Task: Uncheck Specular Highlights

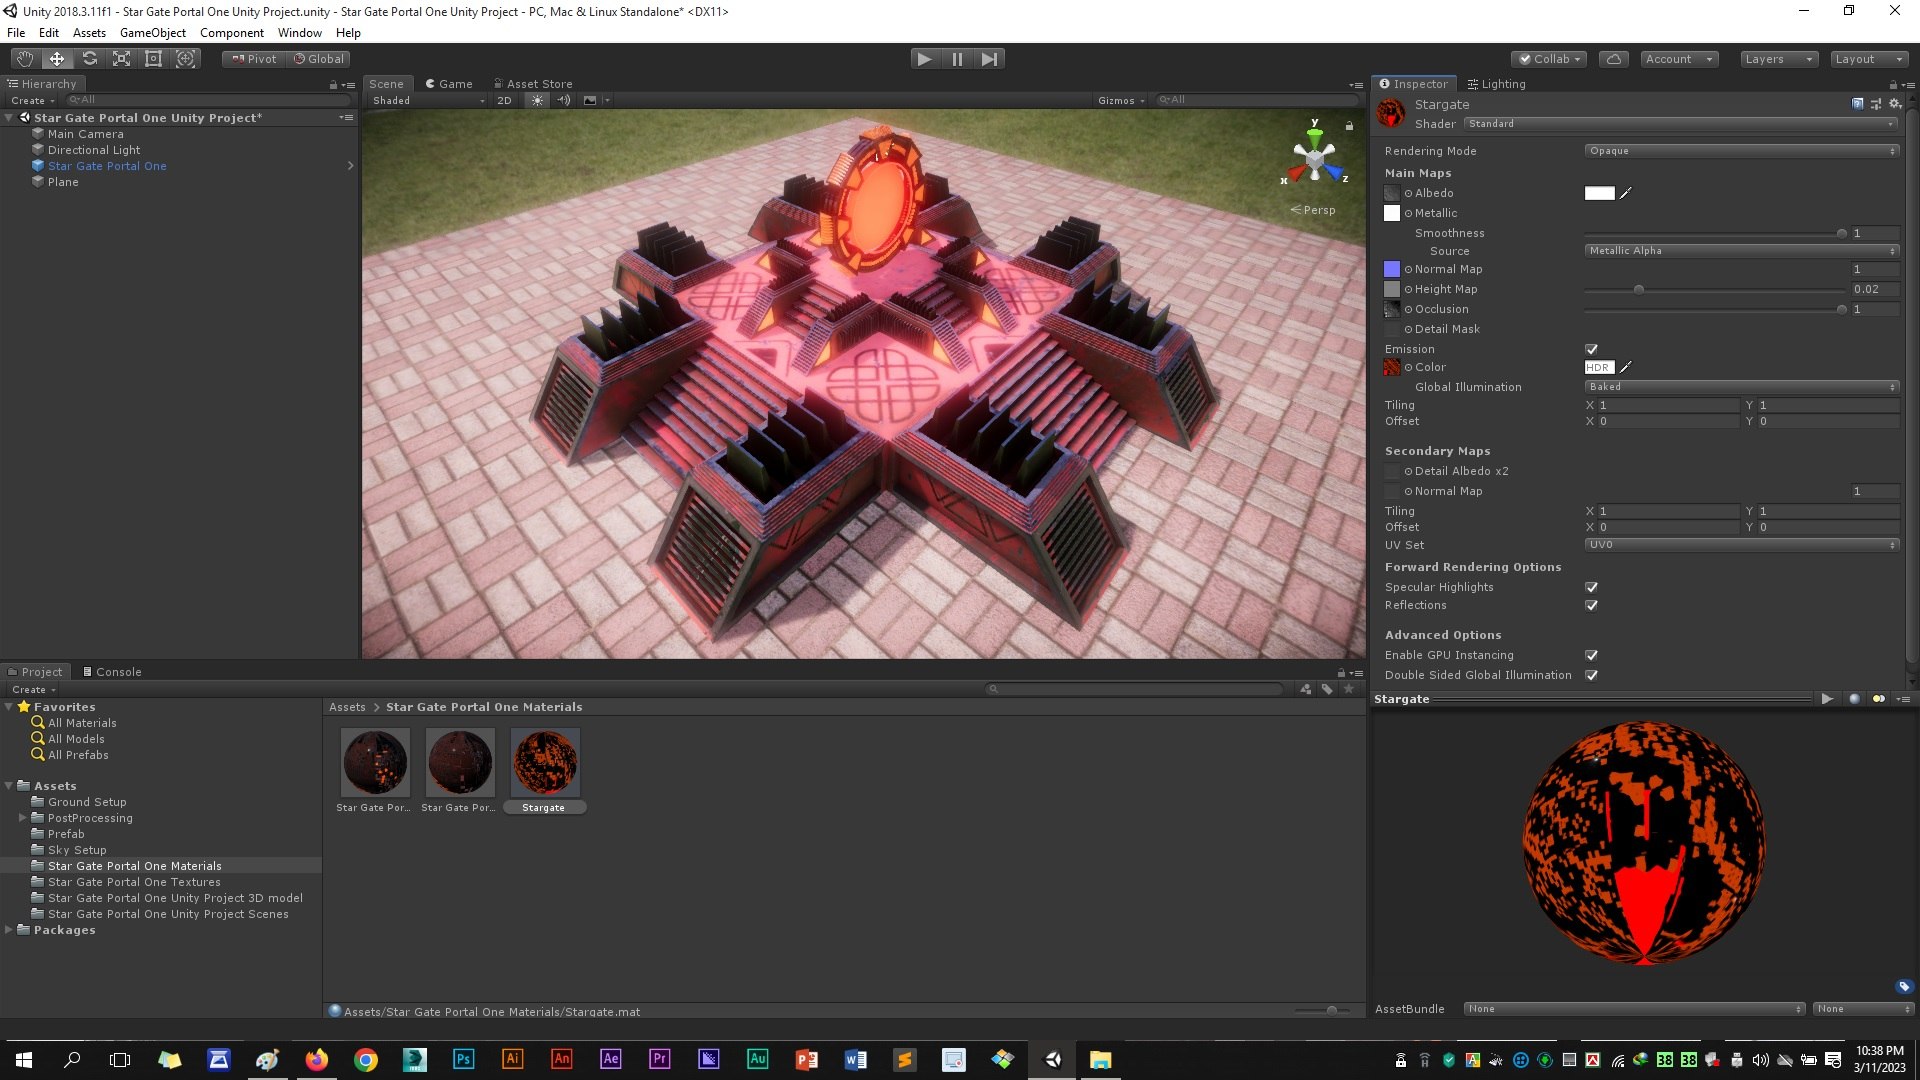Action: click(x=1591, y=587)
